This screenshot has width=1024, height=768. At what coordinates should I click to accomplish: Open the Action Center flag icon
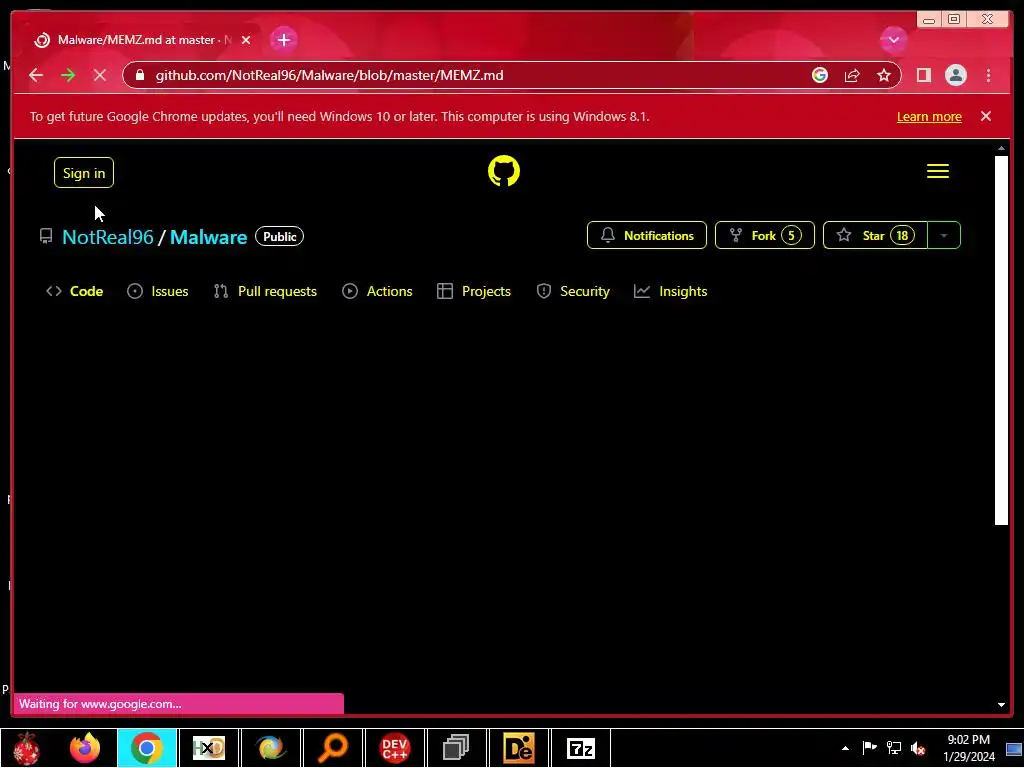pyautogui.click(x=869, y=748)
